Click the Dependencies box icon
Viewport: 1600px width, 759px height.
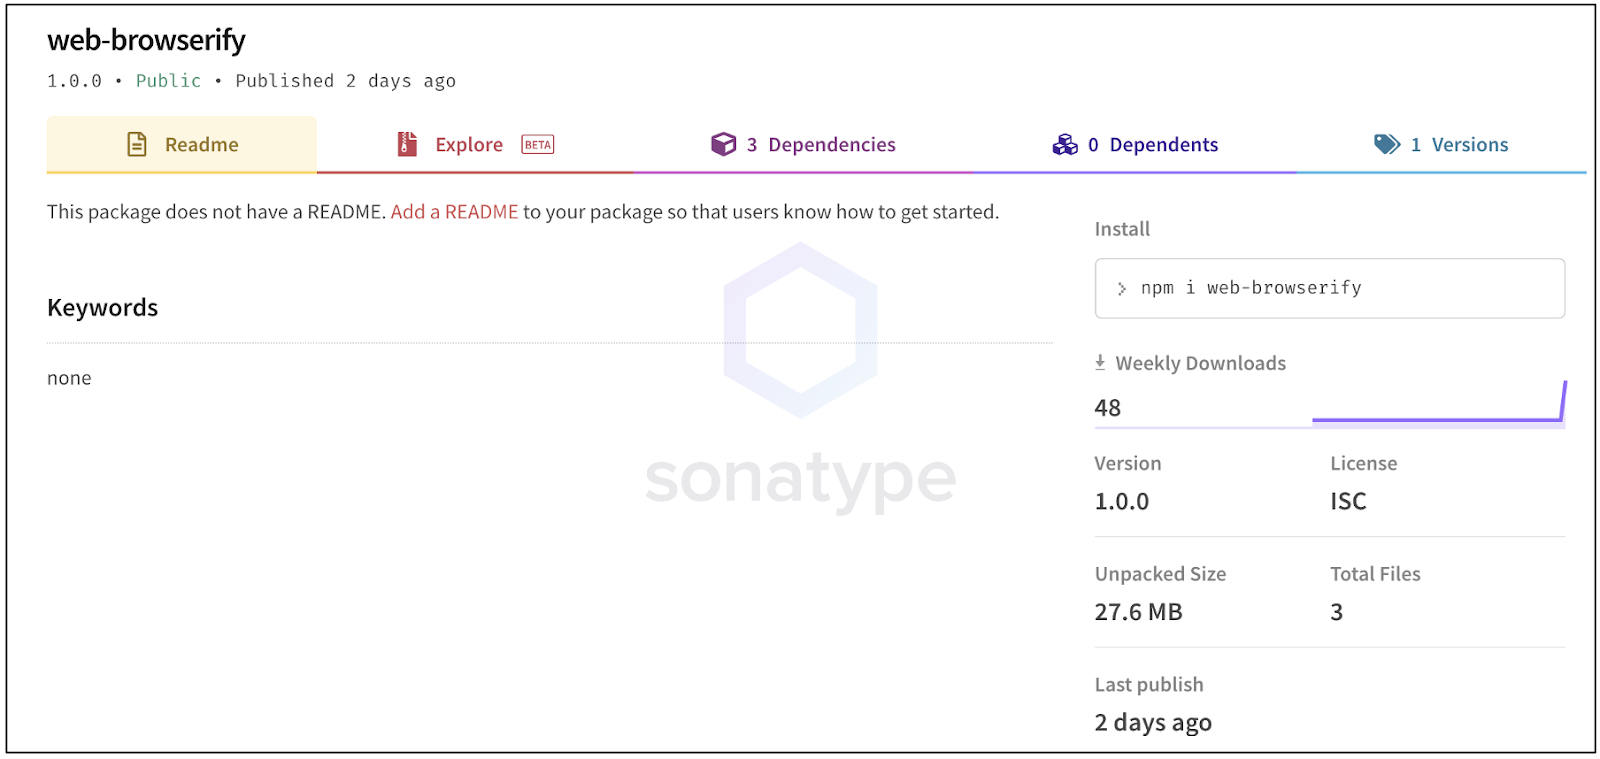(x=723, y=145)
